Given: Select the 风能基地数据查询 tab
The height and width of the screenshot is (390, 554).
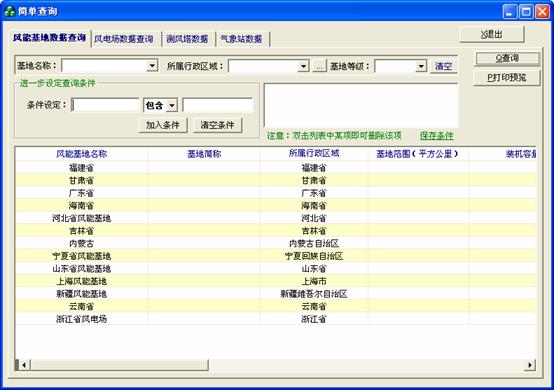Looking at the screenshot, I should [49, 37].
